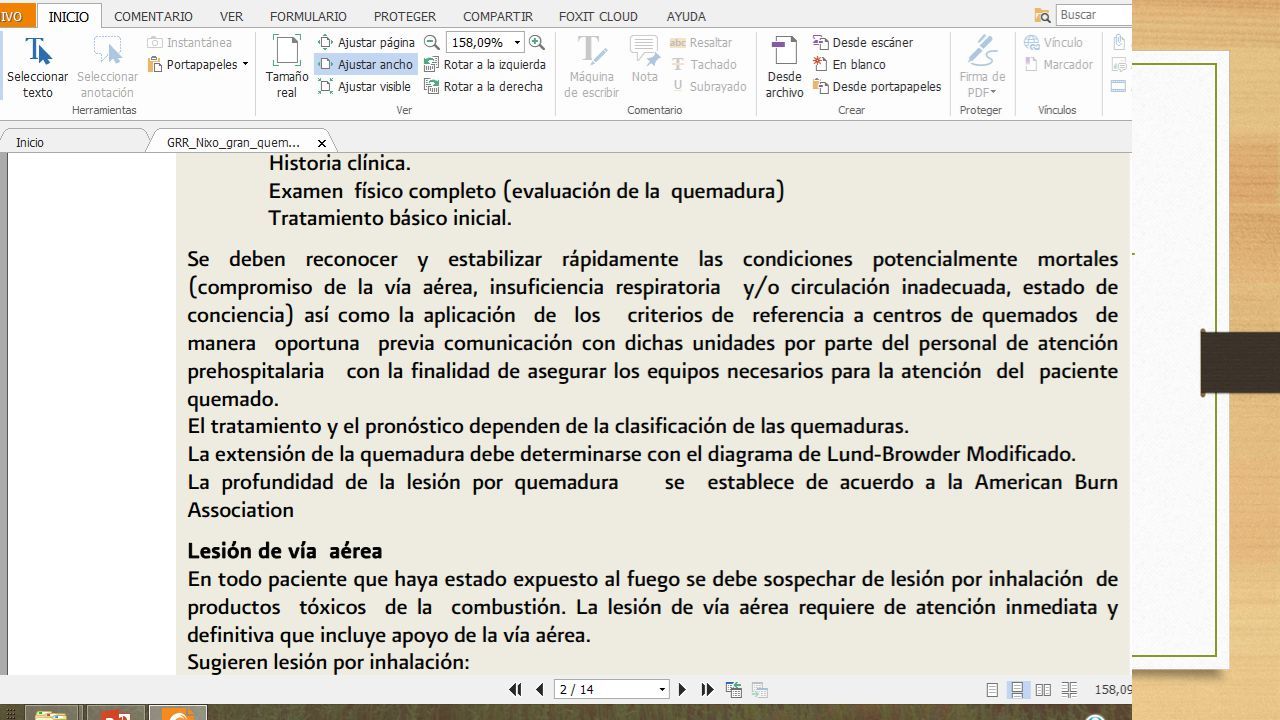The image size is (1280, 720).
Task: Open the PROTEGER ribbon tab
Action: click(x=405, y=16)
